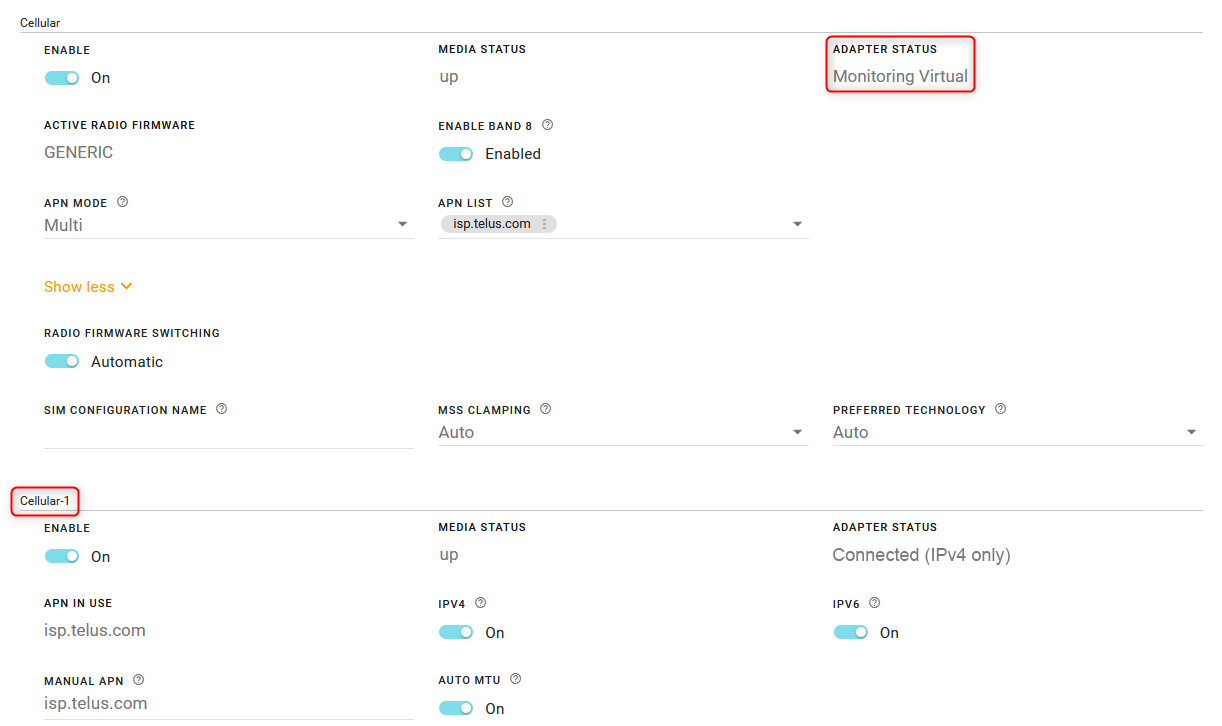
Task: Click the Manual APN input field
Action: coord(228,704)
